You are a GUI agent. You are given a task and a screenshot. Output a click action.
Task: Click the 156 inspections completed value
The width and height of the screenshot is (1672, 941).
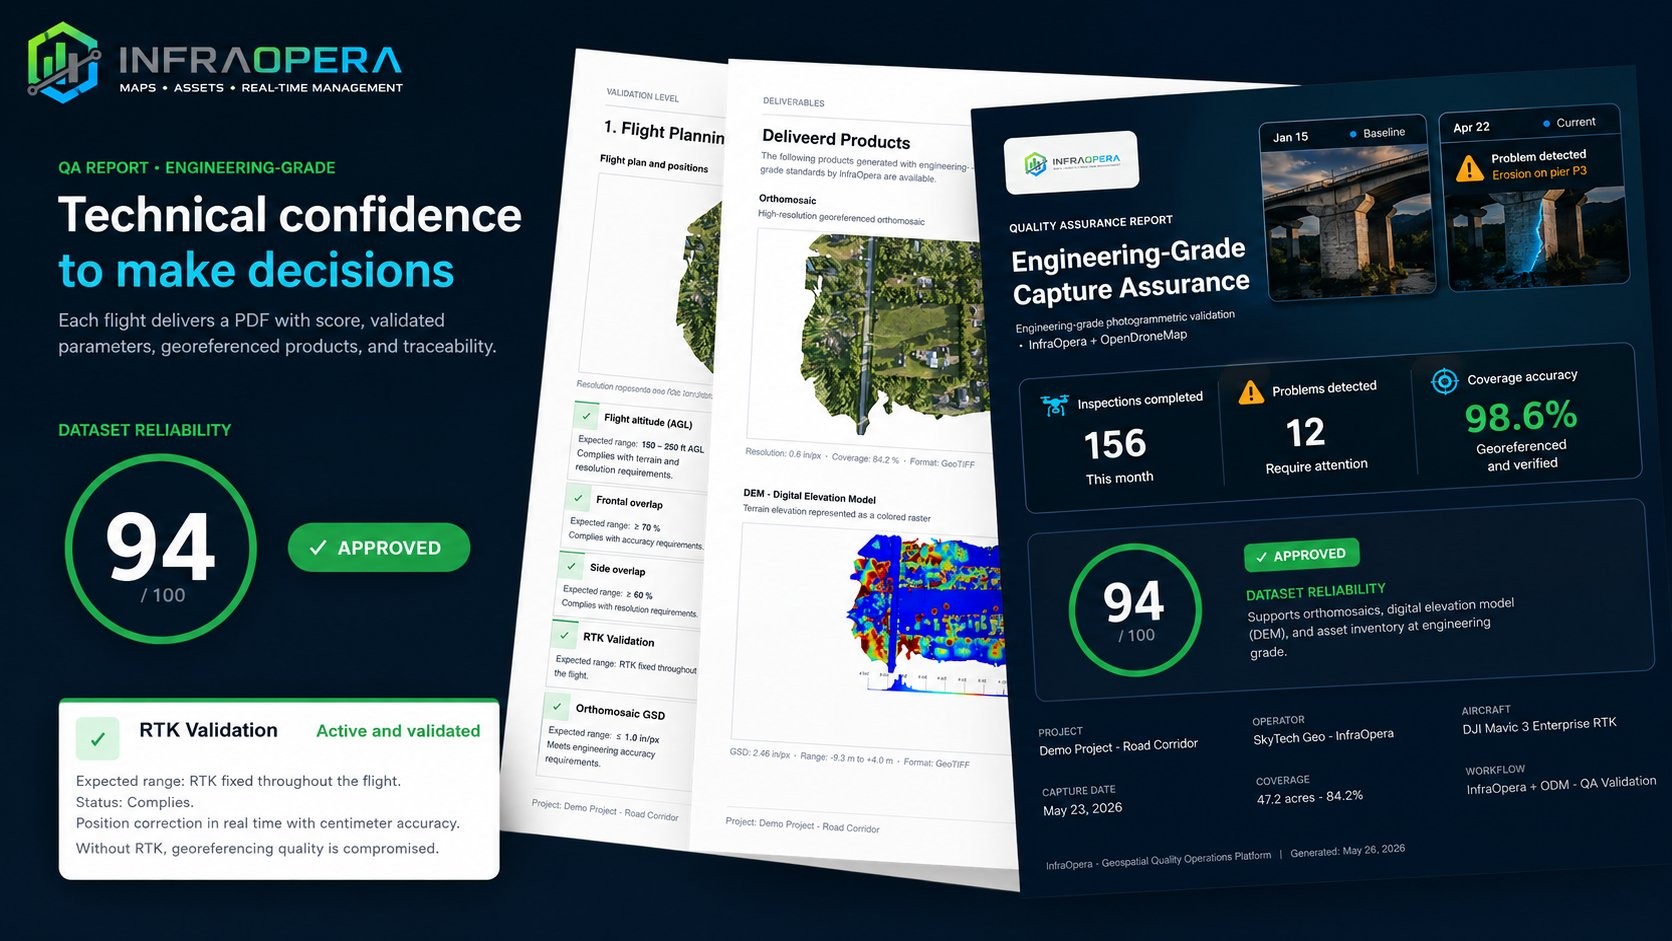(1115, 444)
